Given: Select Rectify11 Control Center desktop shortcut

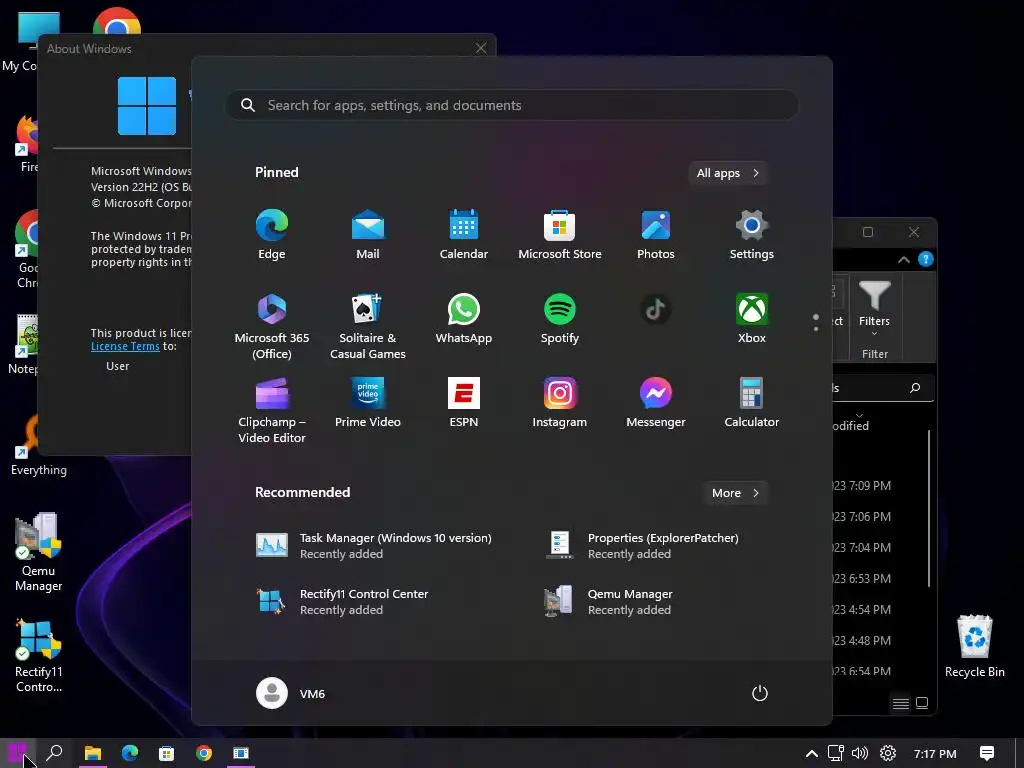Looking at the screenshot, I should (39, 654).
